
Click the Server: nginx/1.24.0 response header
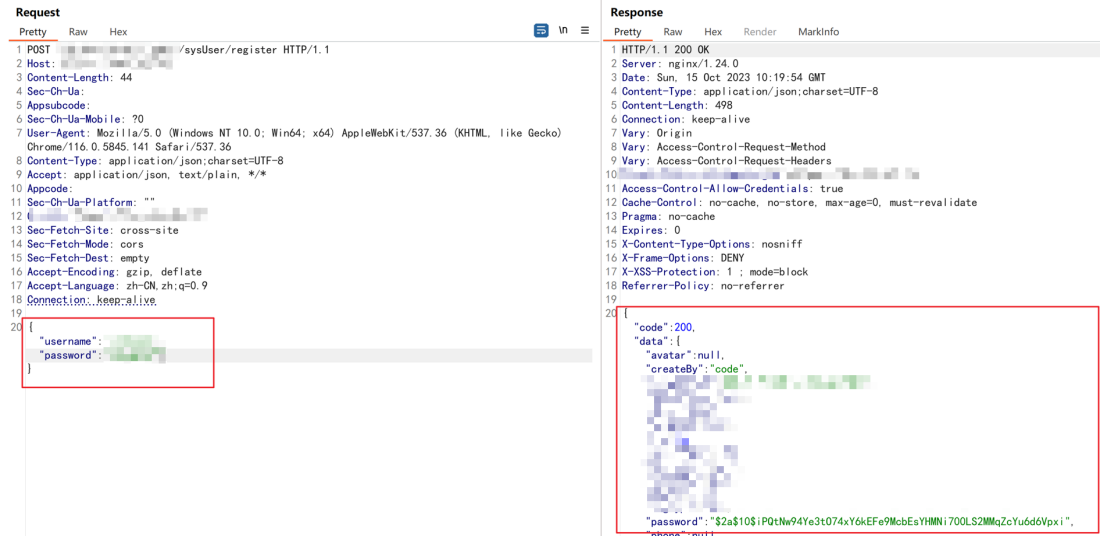point(679,64)
